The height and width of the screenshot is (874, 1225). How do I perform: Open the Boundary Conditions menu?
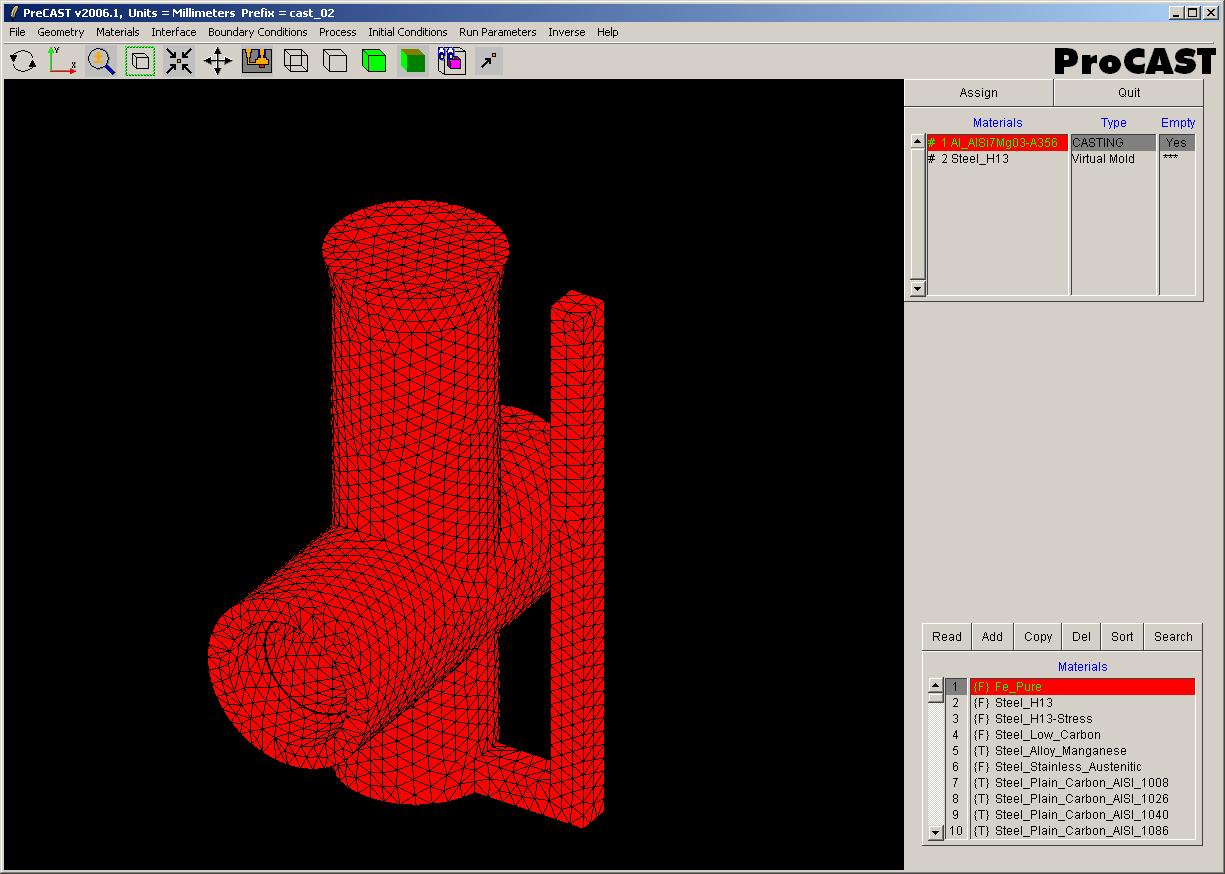(258, 32)
